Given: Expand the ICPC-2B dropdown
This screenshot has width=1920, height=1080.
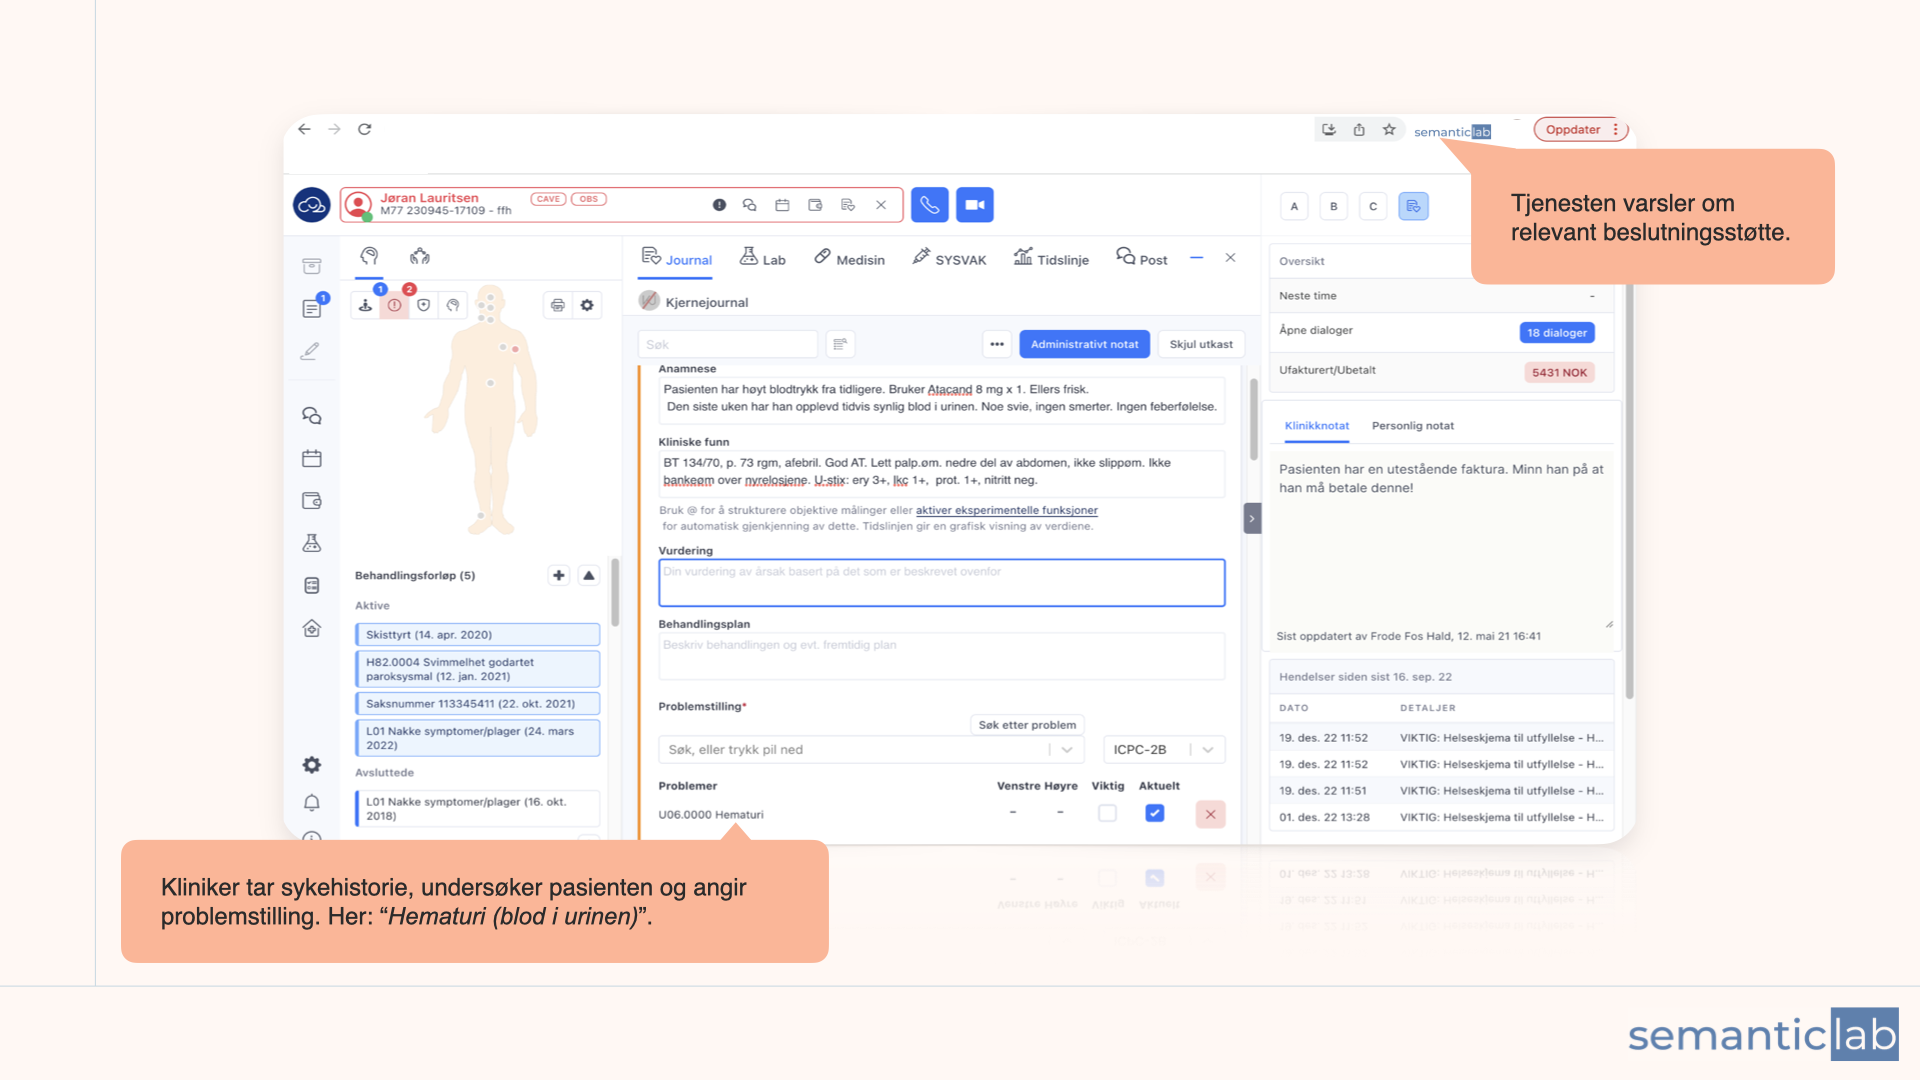Looking at the screenshot, I should click(1208, 750).
